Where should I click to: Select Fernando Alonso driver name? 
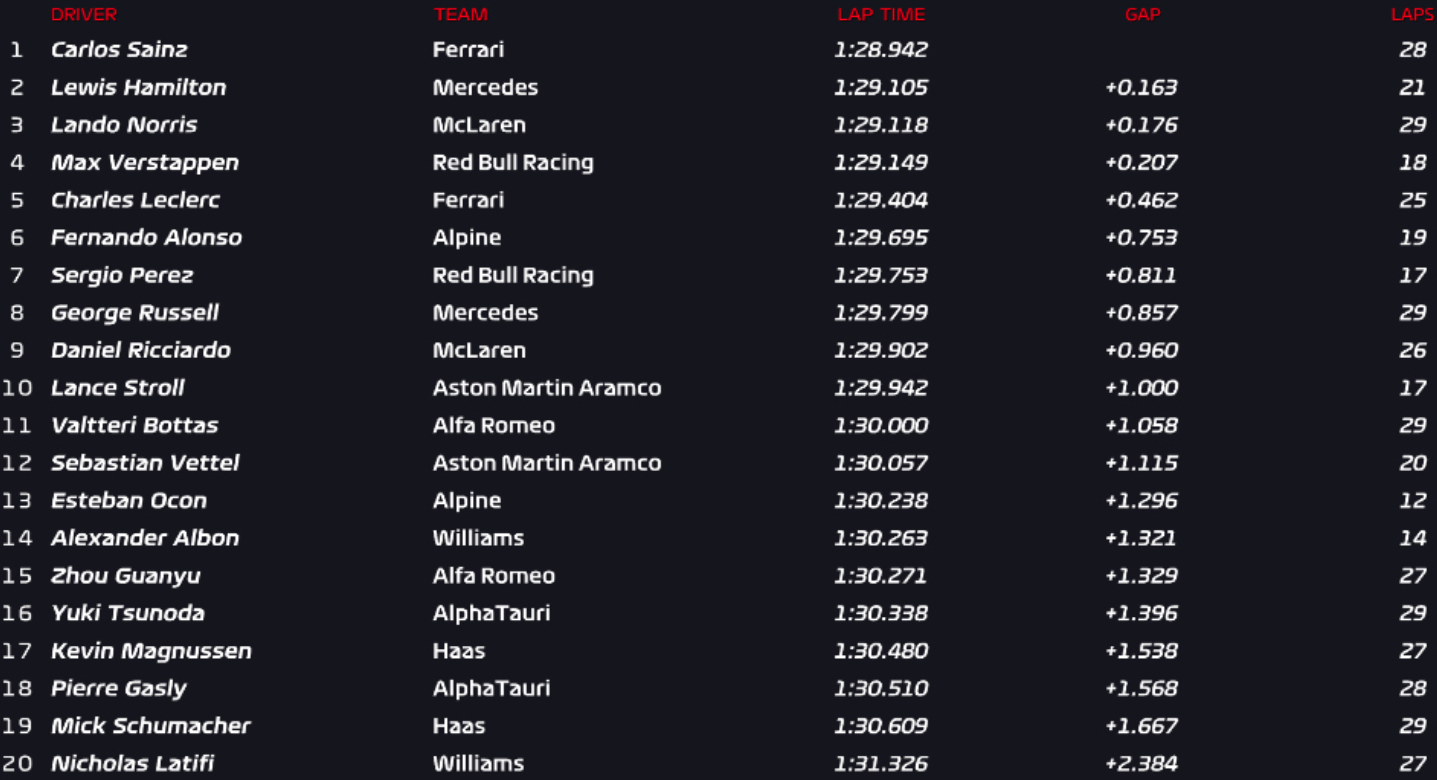[x=146, y=237]
